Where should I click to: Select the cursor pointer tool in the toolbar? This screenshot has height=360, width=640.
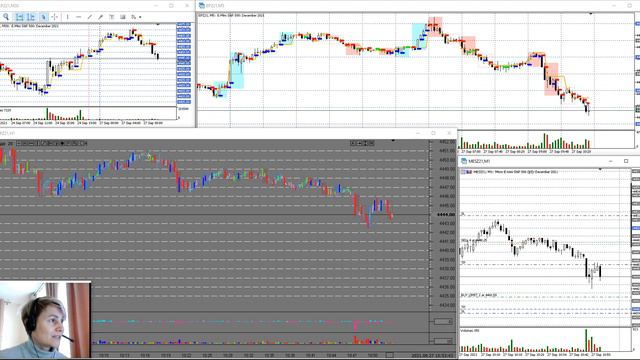[x=43, y=17]
